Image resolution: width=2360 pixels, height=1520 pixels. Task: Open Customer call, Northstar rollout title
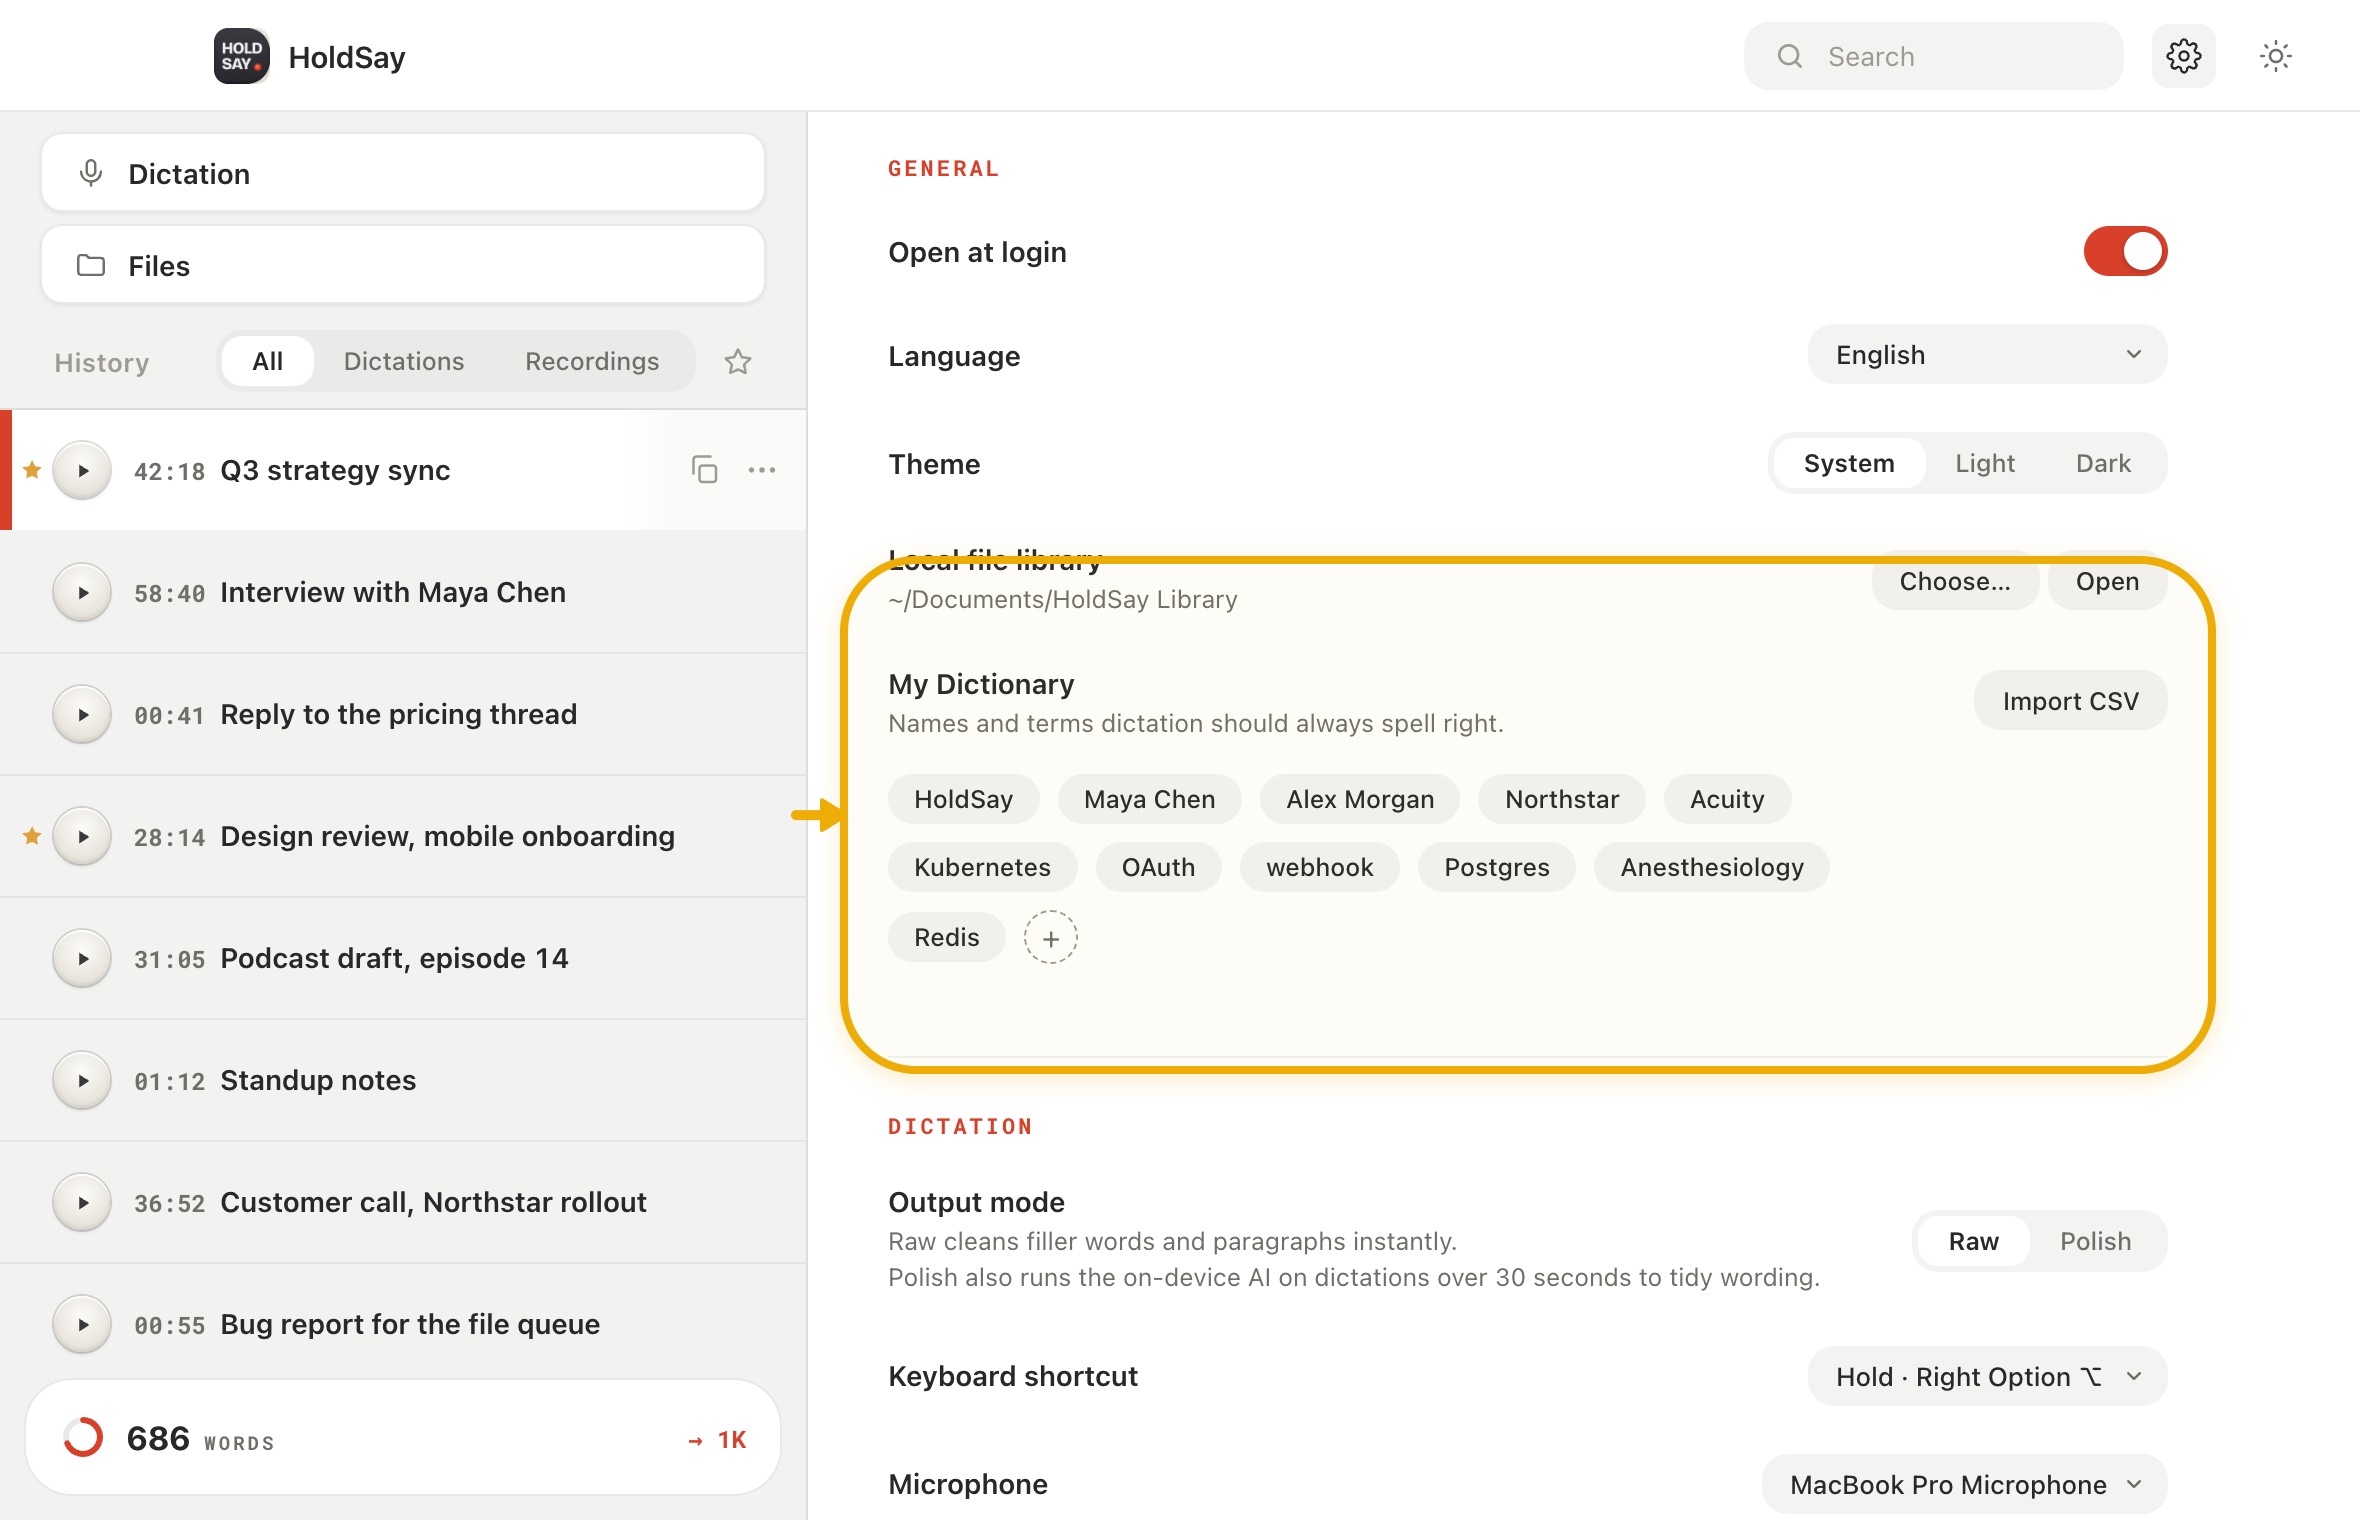433,1202
